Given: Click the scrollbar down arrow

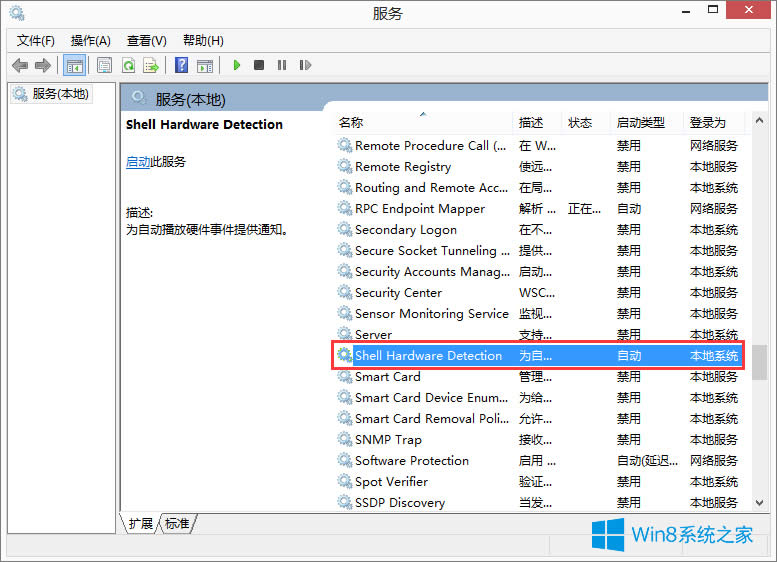Looking at the screenshot, I should click(x=759, y=503).
